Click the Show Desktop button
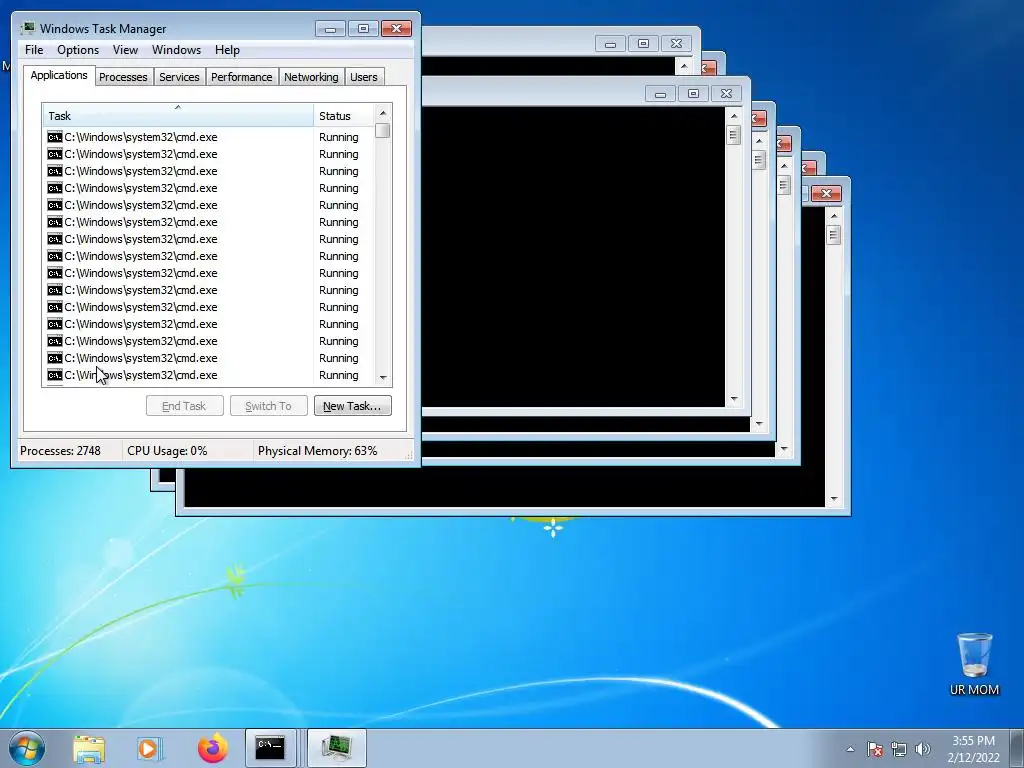Viewport: 1024px width, 768px height. click(x=1018, y=748)
